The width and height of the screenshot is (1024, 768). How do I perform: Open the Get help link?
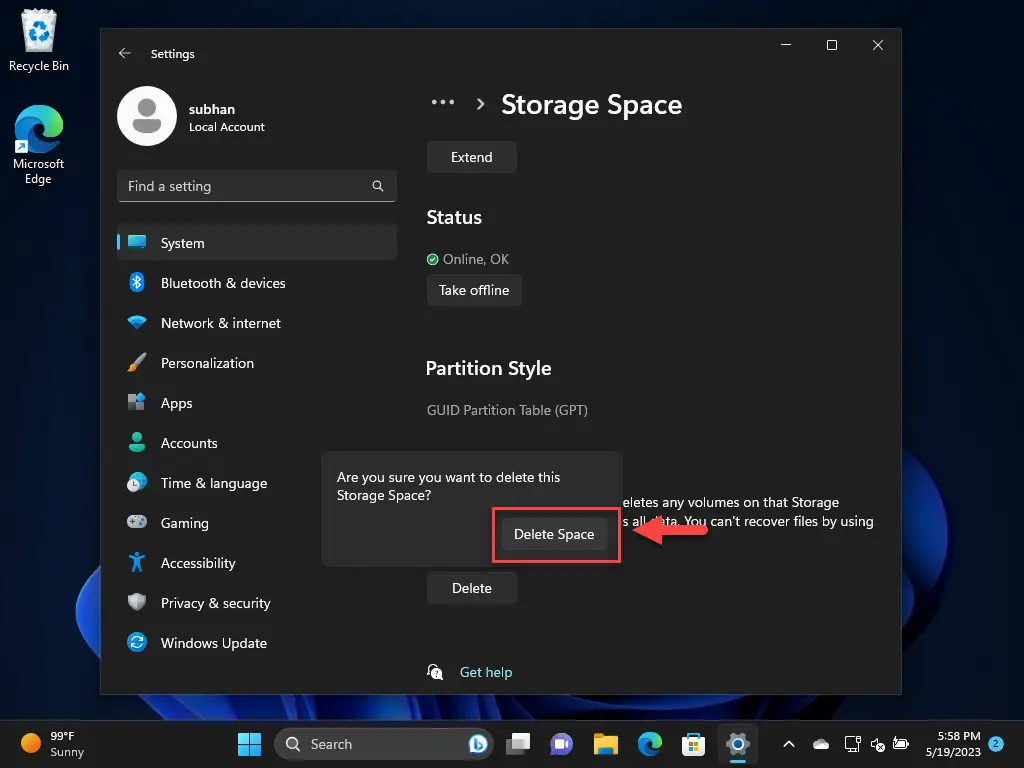tap(486, 672)
